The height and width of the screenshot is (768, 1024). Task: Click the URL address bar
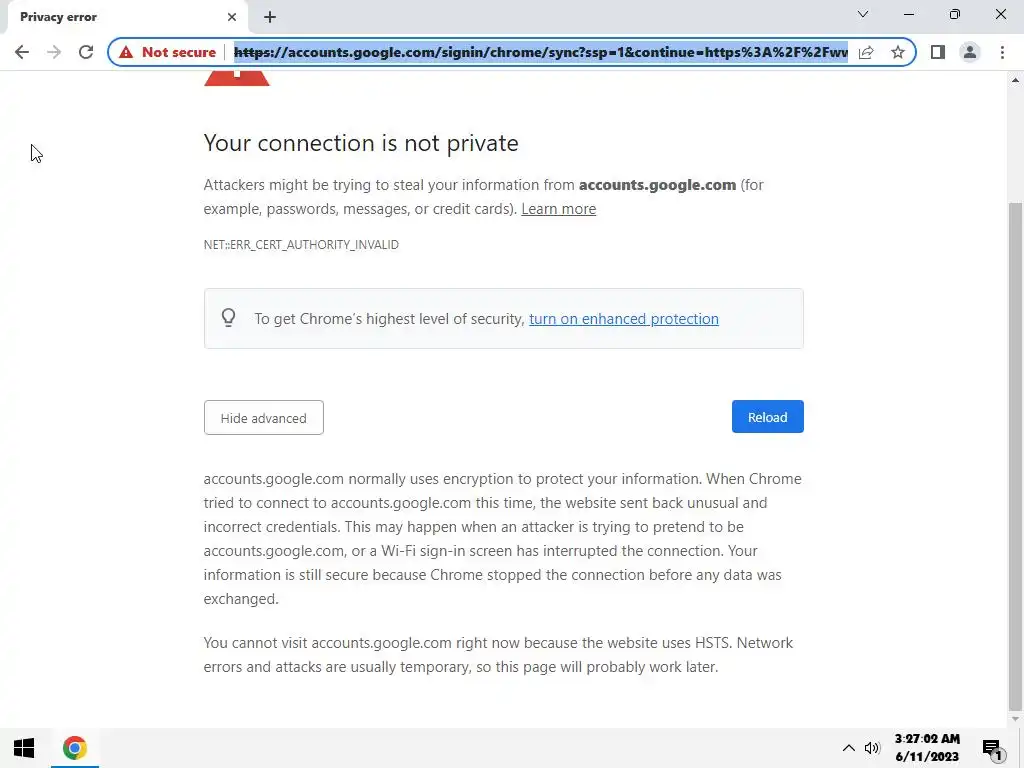coord(540,52)
